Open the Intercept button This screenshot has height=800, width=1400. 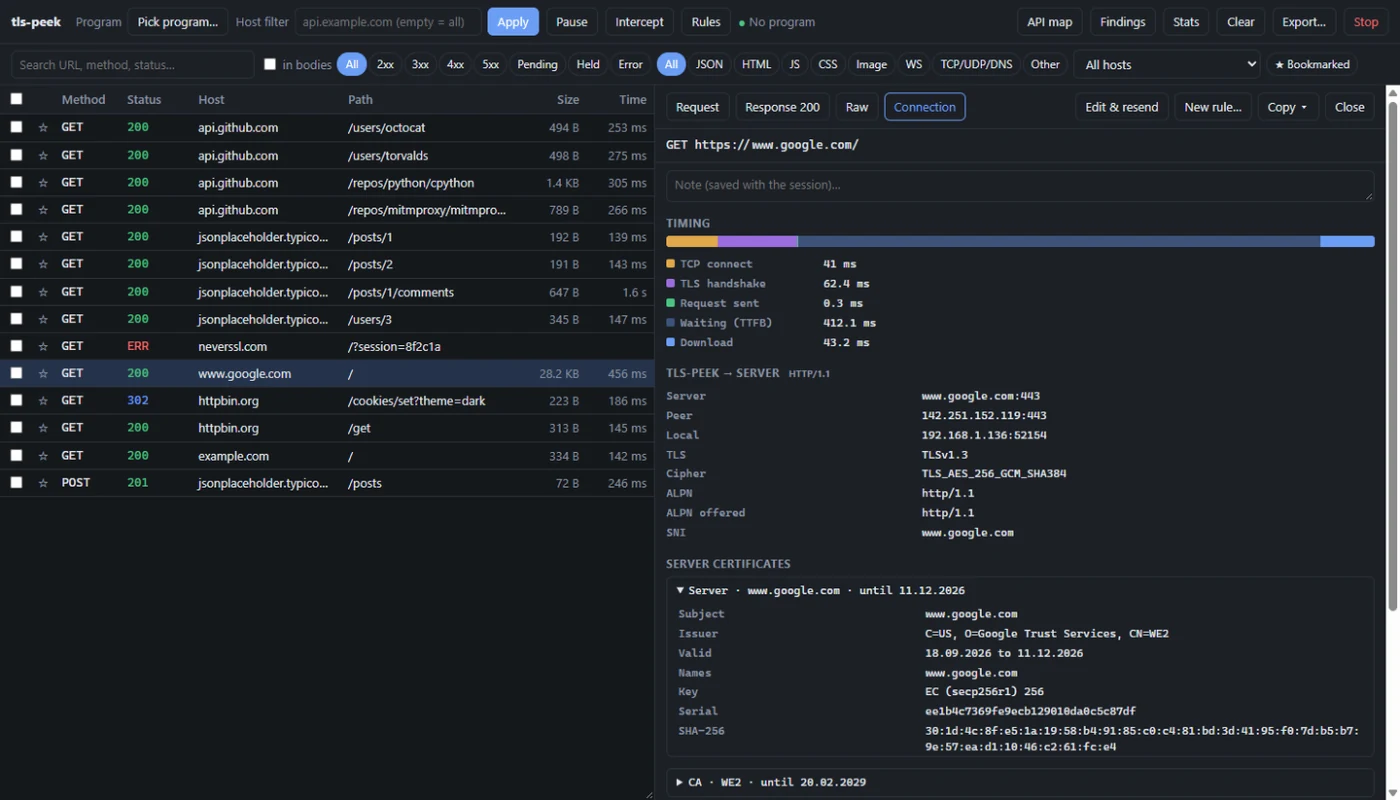coord(639,22)
